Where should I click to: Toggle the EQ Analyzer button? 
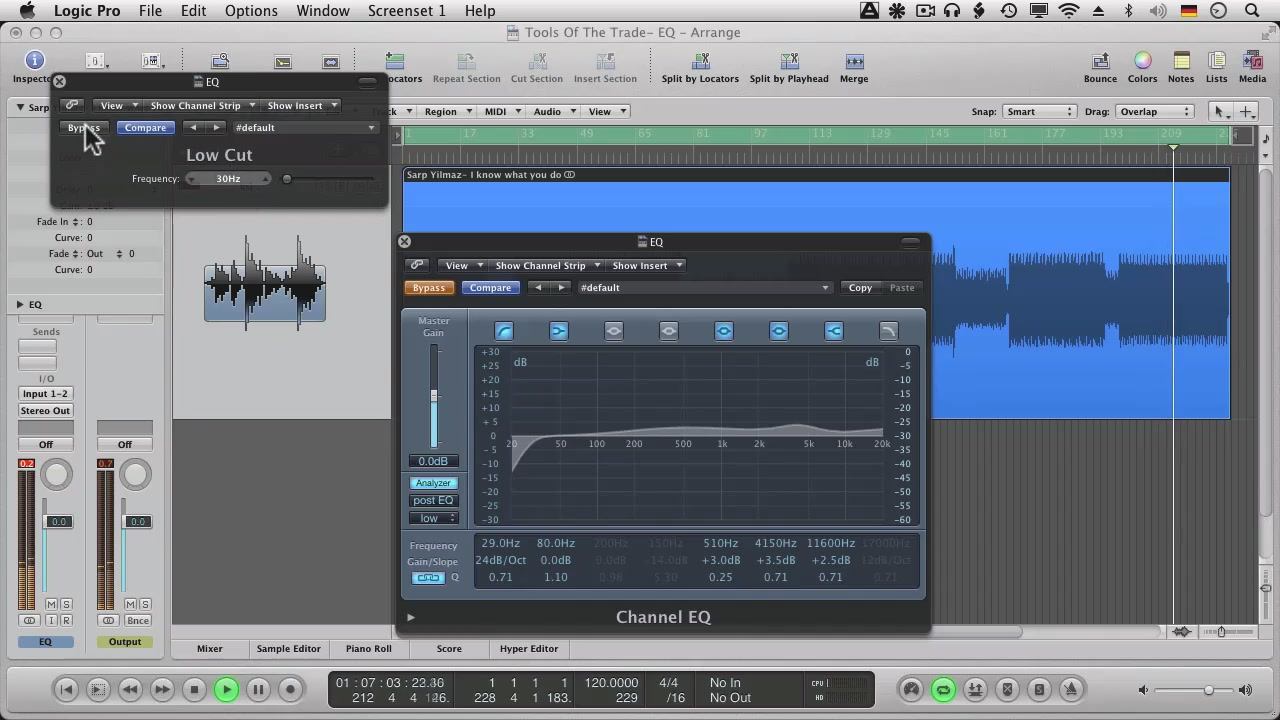pyautogui.click(x=433, y=483)
